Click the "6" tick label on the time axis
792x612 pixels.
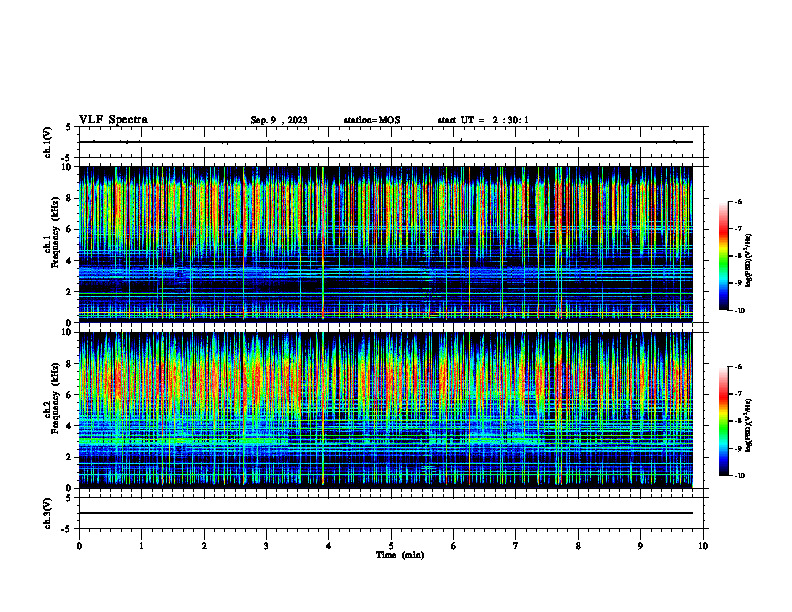454,546
